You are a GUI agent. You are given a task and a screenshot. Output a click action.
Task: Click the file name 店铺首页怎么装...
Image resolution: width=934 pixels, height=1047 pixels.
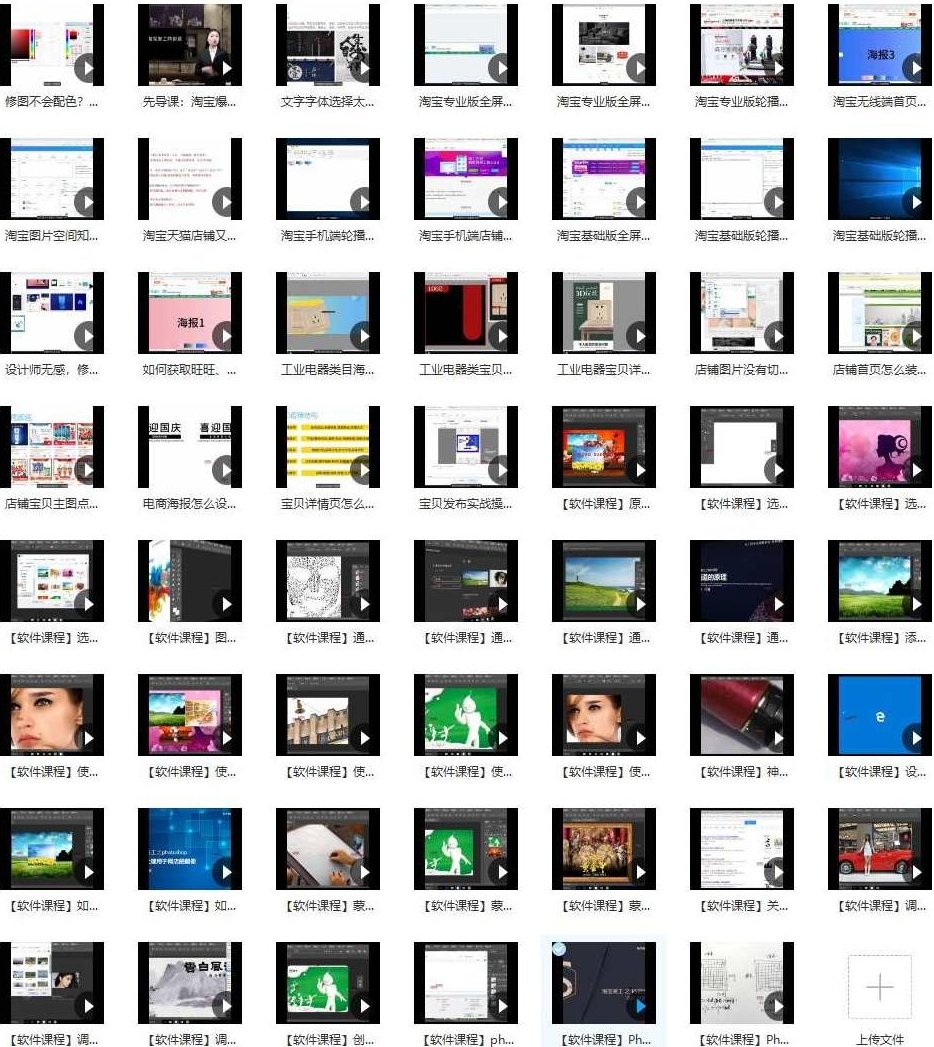point(879,370)
